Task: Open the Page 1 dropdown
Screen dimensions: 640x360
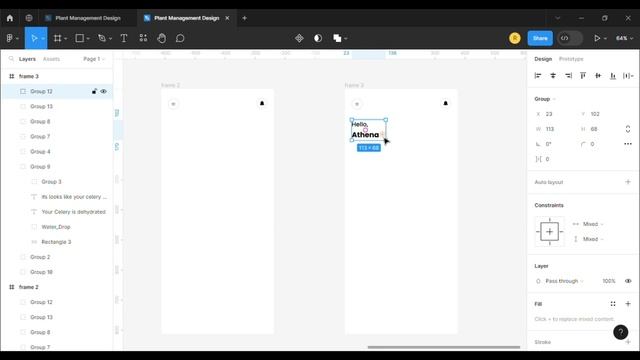Action: click(94, 59)
